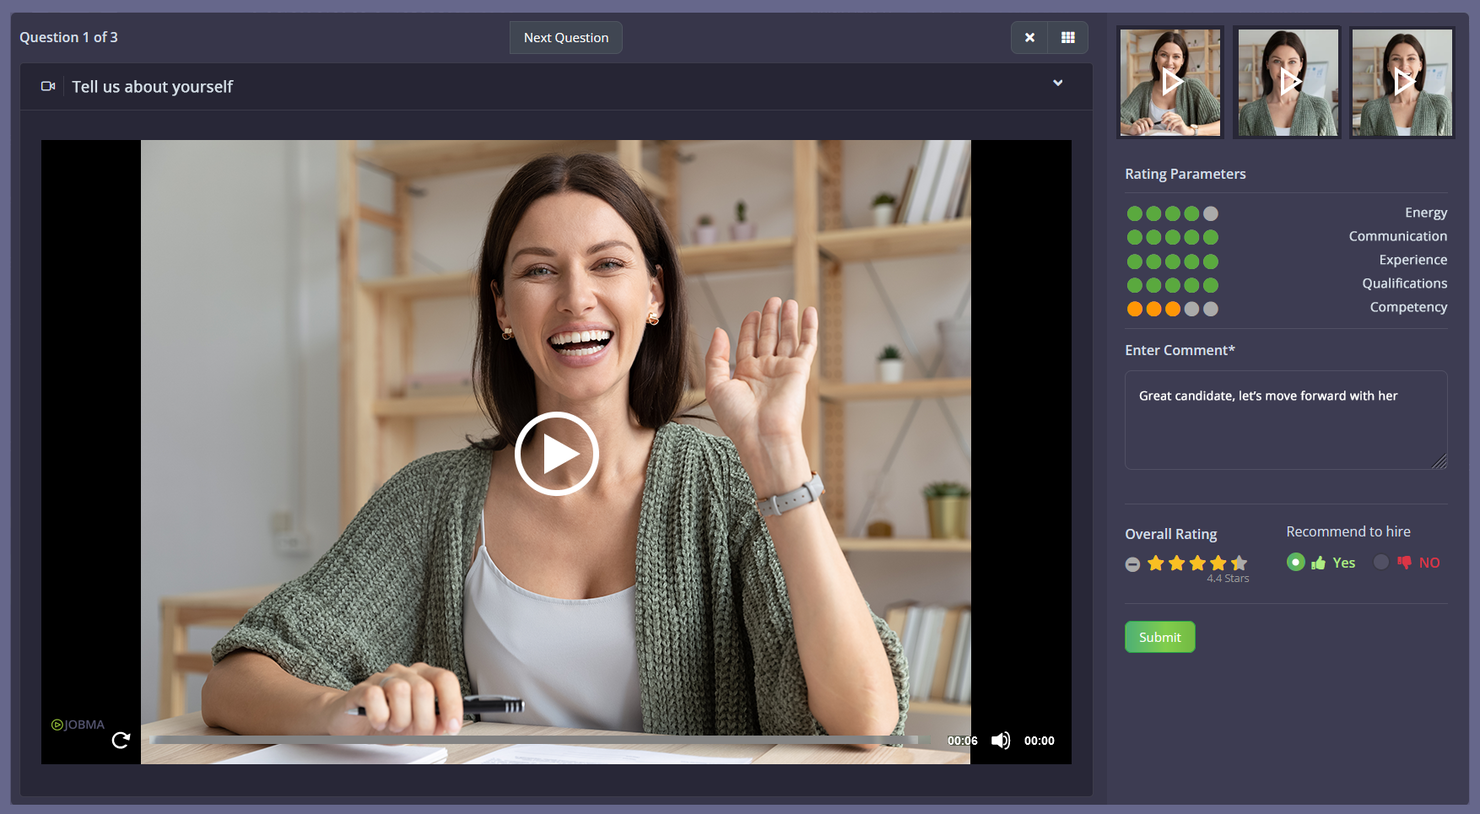Select the Yes radio button to recommend hiring

[x=1296, y=562]
